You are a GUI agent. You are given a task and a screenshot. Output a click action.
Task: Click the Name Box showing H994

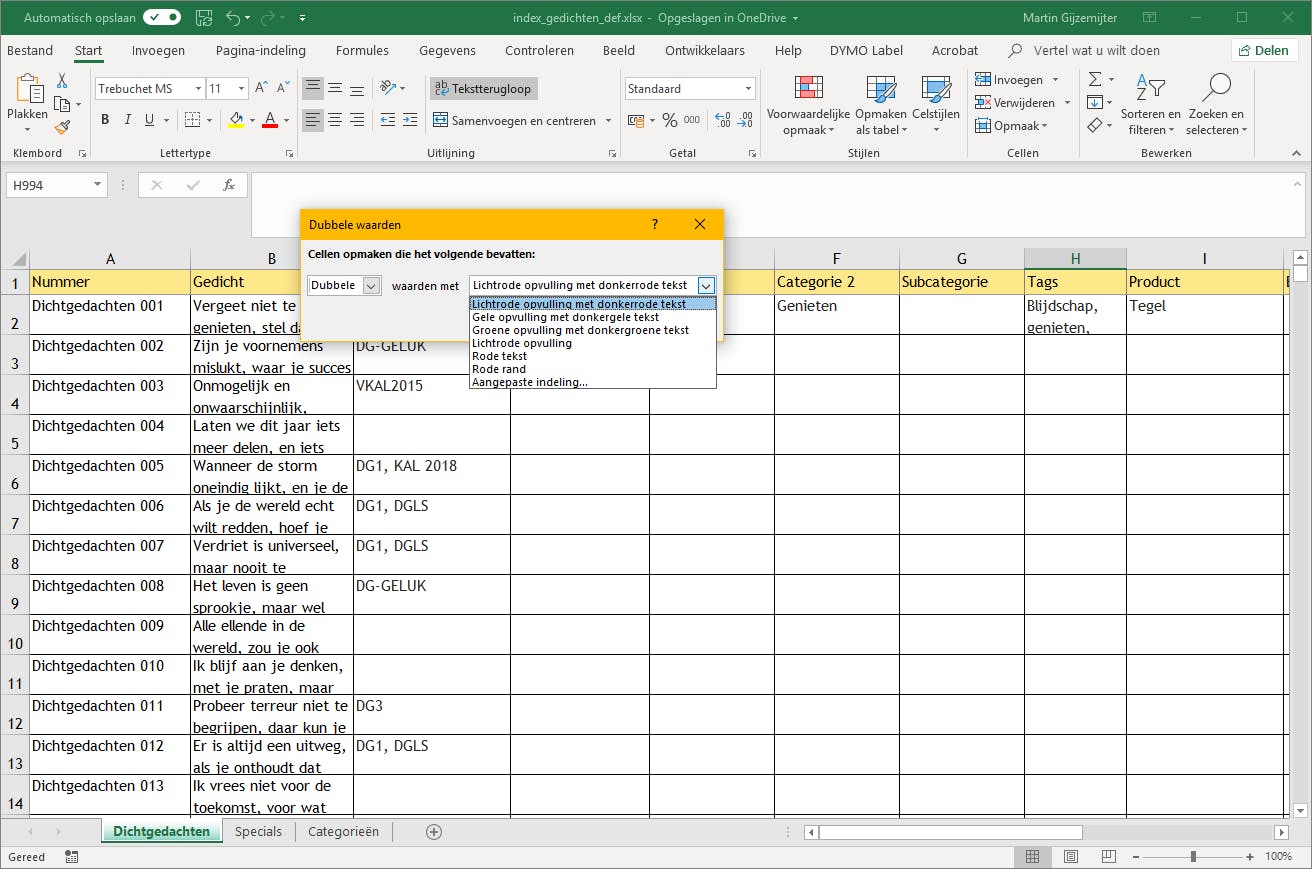48,185
